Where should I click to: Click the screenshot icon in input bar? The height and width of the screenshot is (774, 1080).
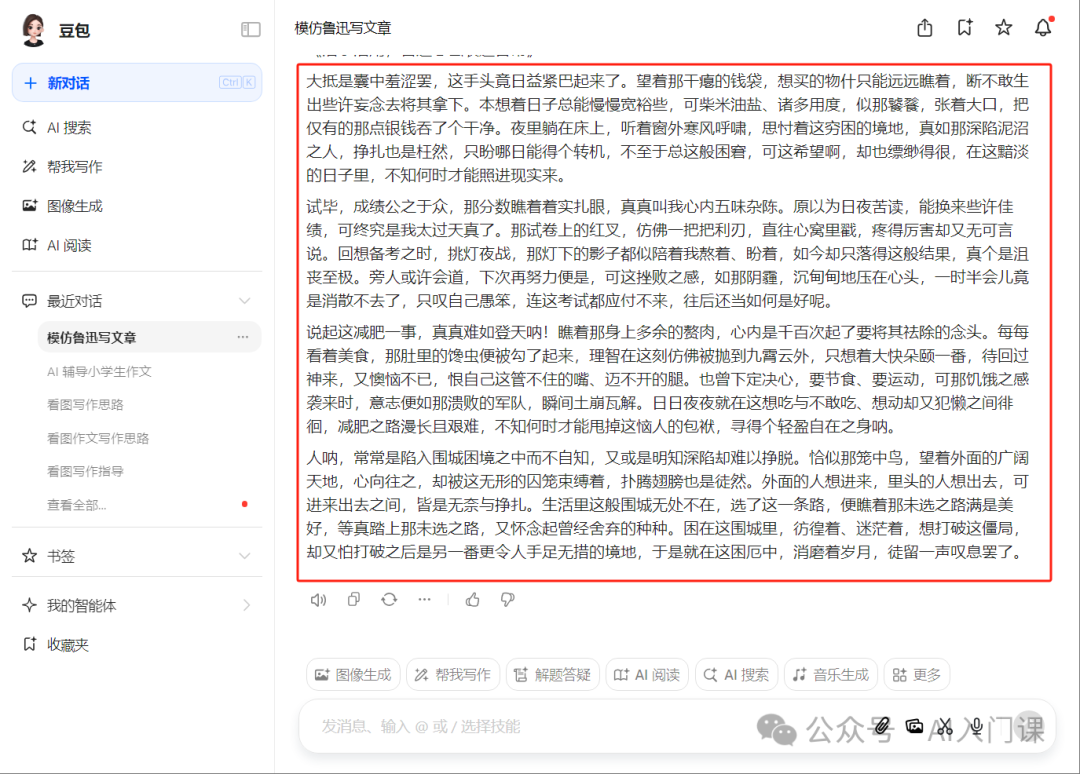914,726
